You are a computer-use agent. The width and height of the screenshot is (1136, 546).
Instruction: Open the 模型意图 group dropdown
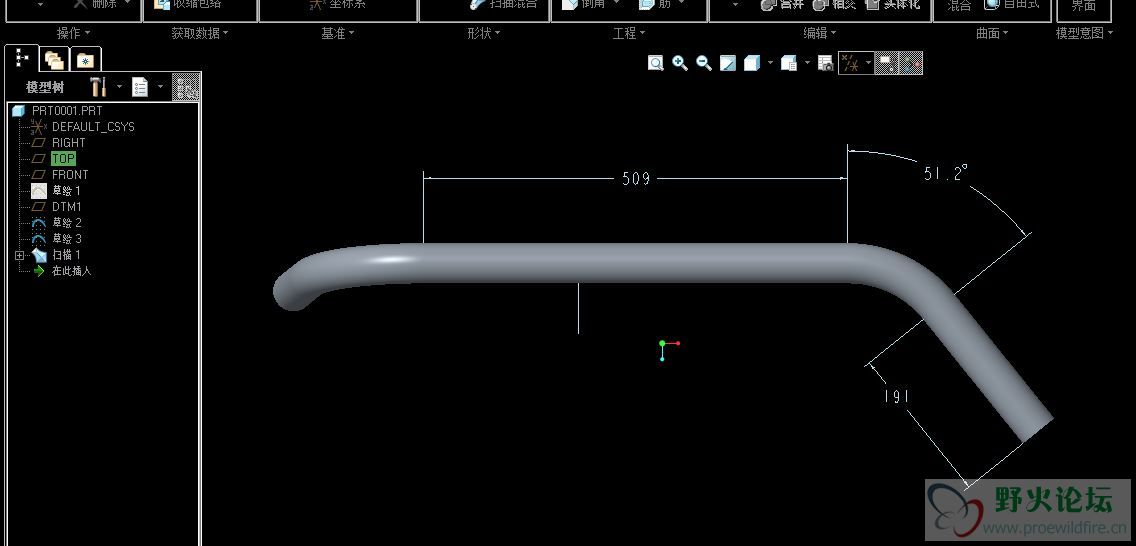point(1085,33)
